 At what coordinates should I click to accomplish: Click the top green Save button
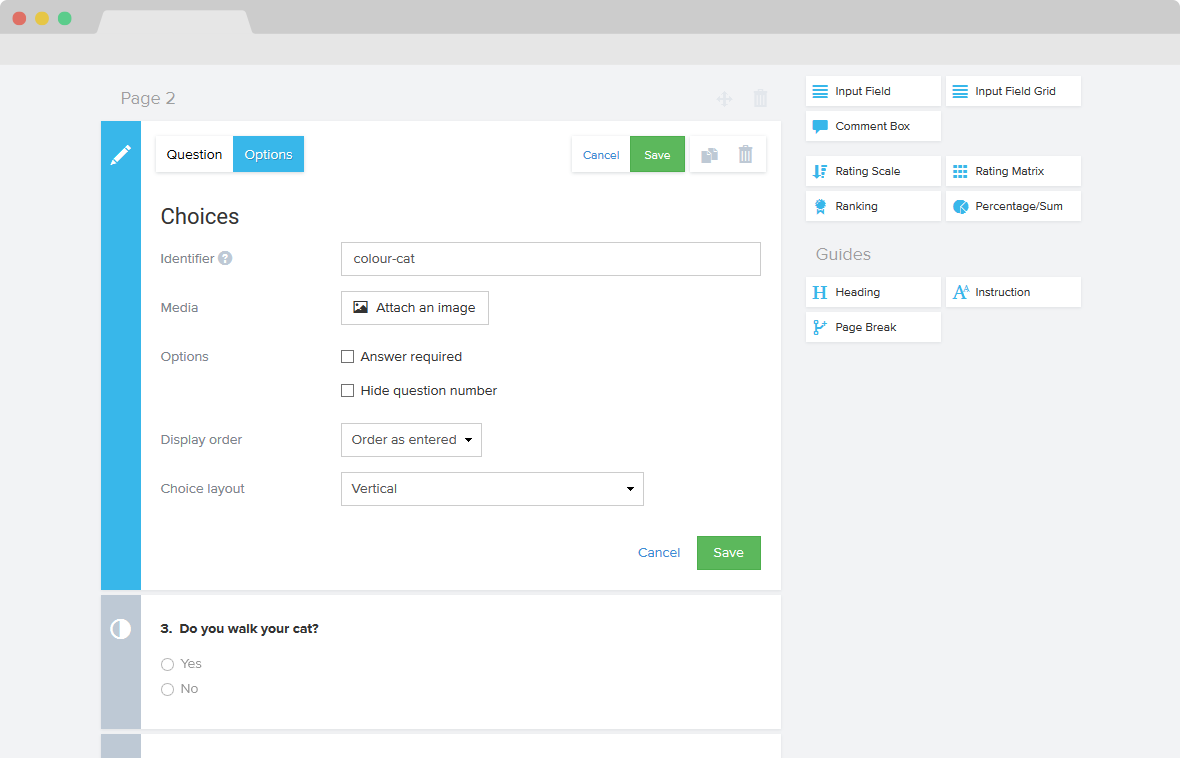tap(657, 154)
